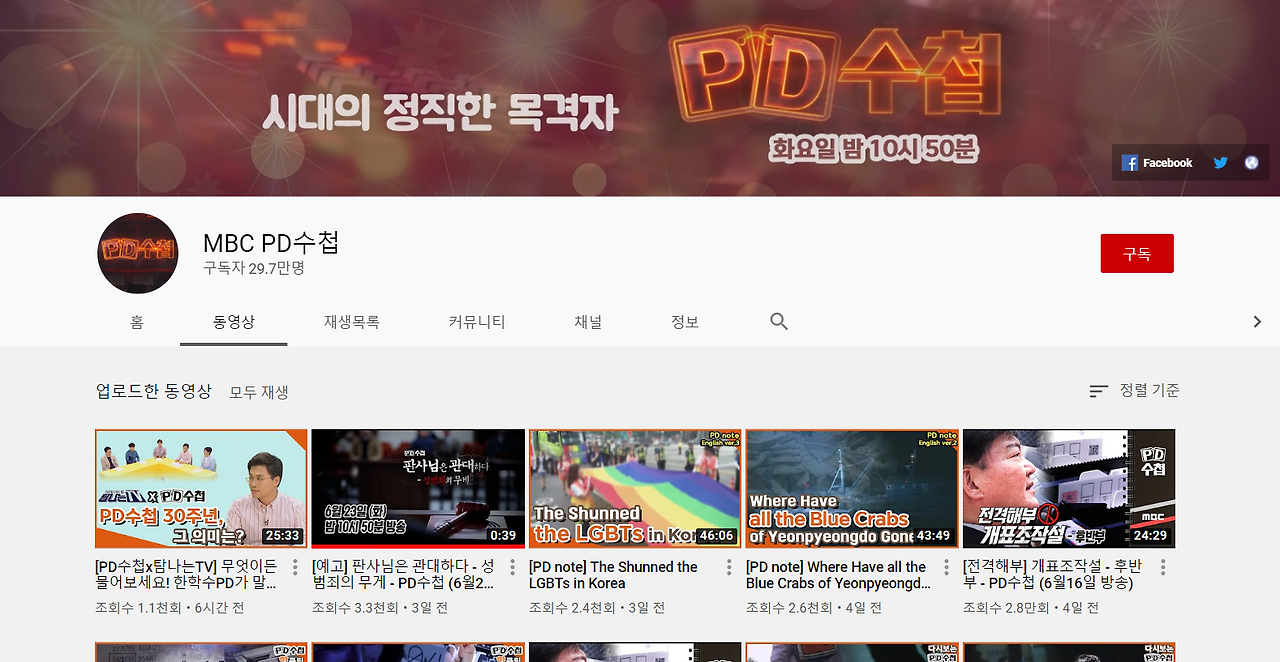
Task: Open more options for PD수첩x탐나는TV video
Action: pos(295,568)
